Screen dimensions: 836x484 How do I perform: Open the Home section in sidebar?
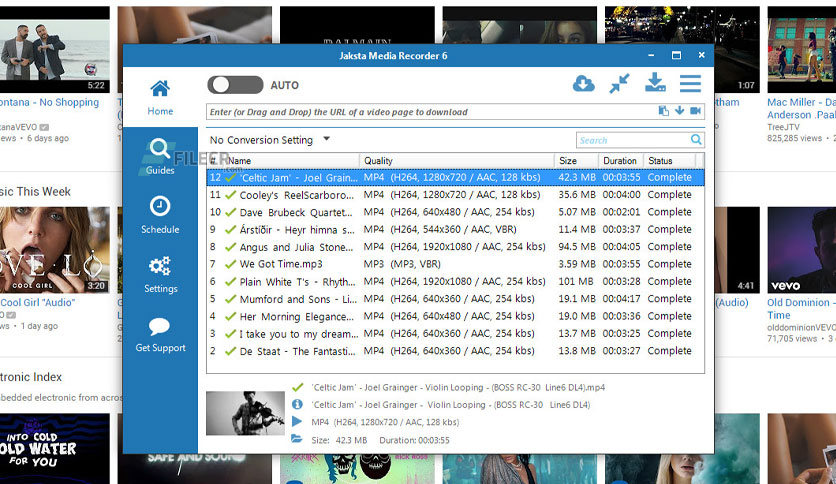[160, 98]
